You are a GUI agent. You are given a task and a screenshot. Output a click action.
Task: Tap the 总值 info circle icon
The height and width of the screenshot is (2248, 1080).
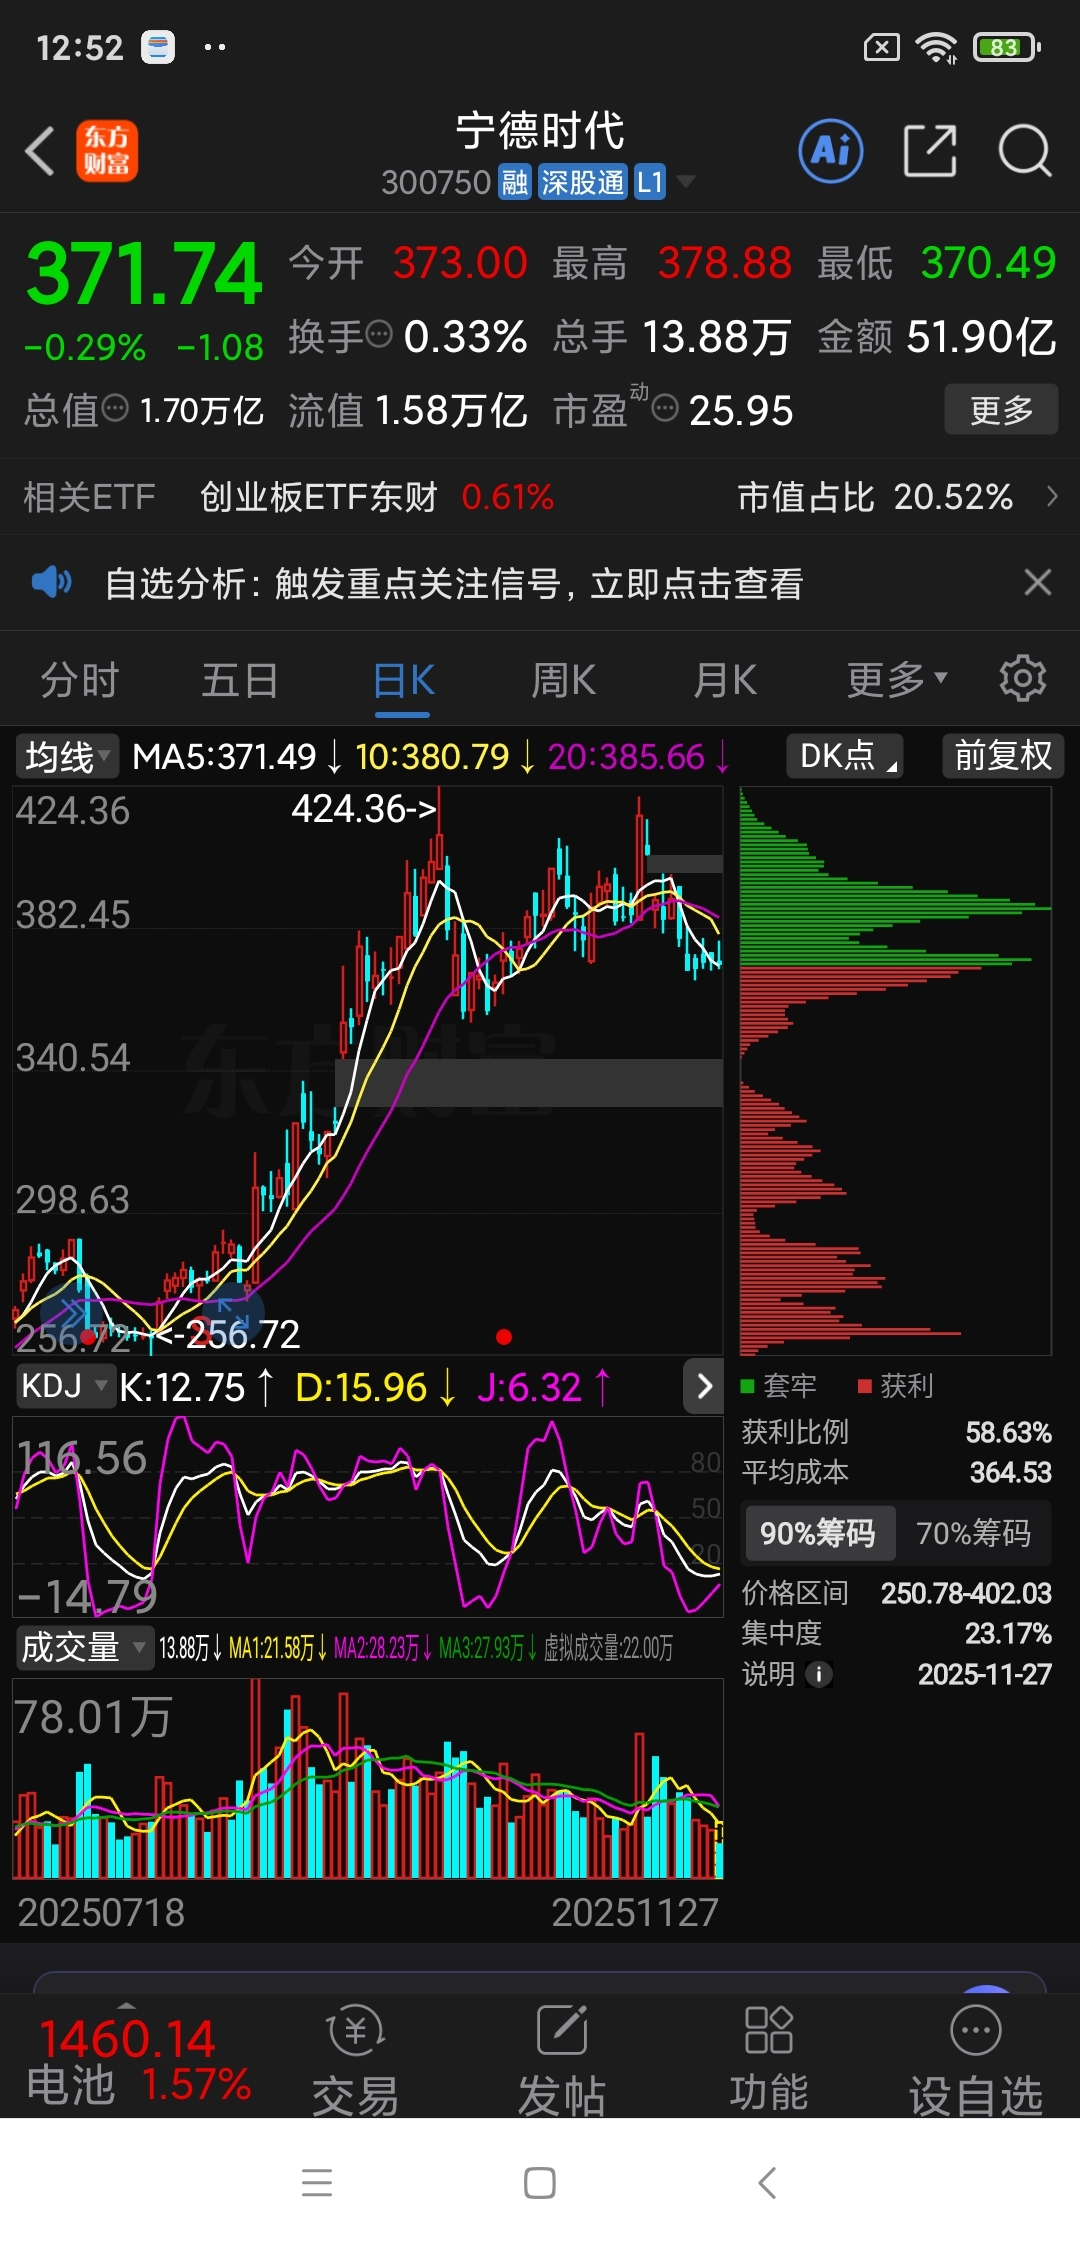116,407
